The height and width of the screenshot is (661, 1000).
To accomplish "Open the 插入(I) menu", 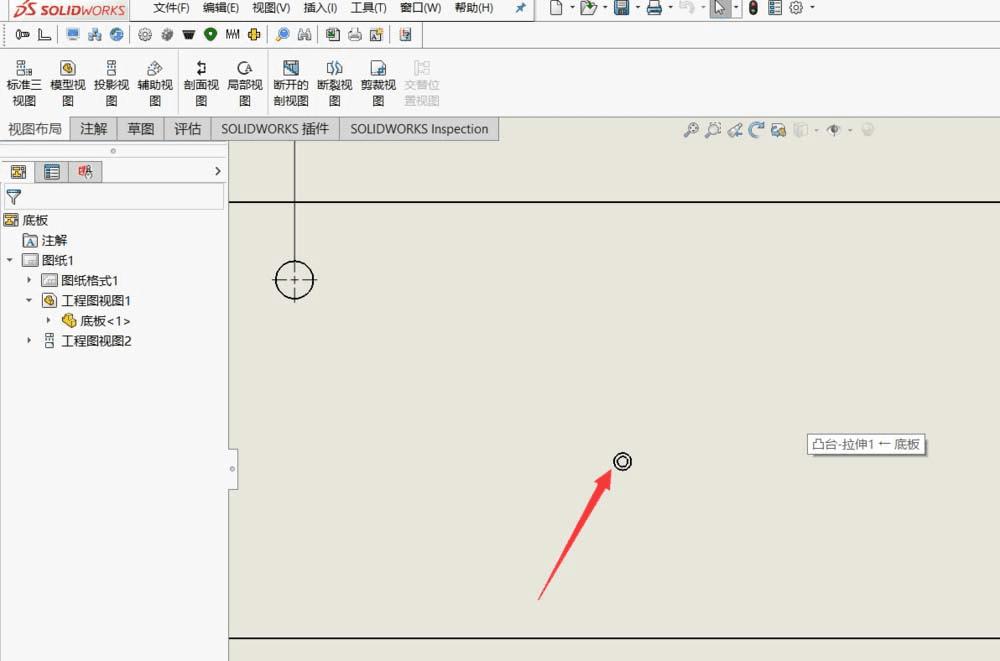I will point(320,8).
